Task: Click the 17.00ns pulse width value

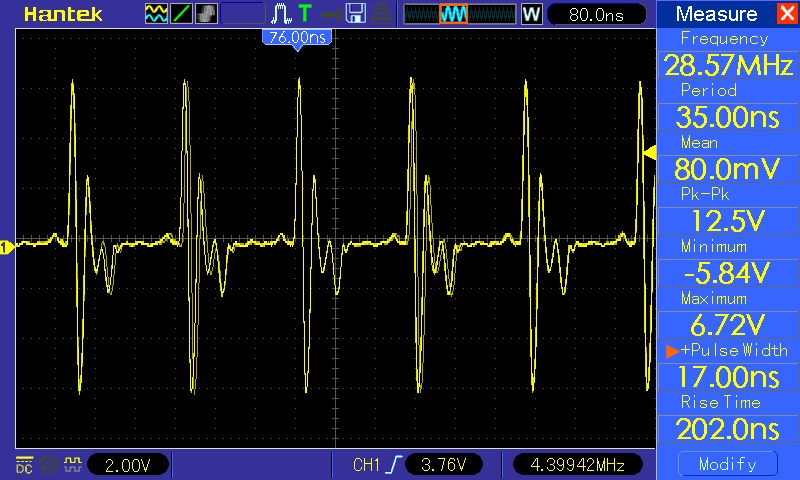Action: click(x=728, y=377)
